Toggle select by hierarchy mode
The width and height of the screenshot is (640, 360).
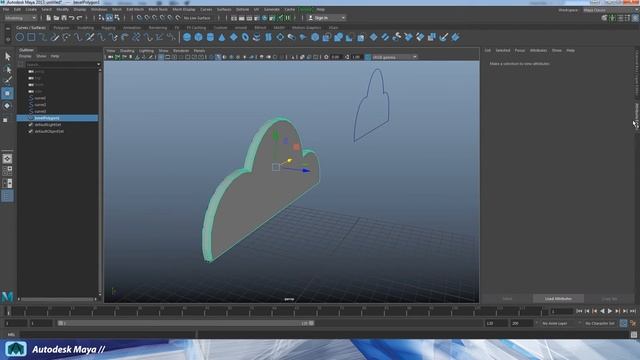101,18
